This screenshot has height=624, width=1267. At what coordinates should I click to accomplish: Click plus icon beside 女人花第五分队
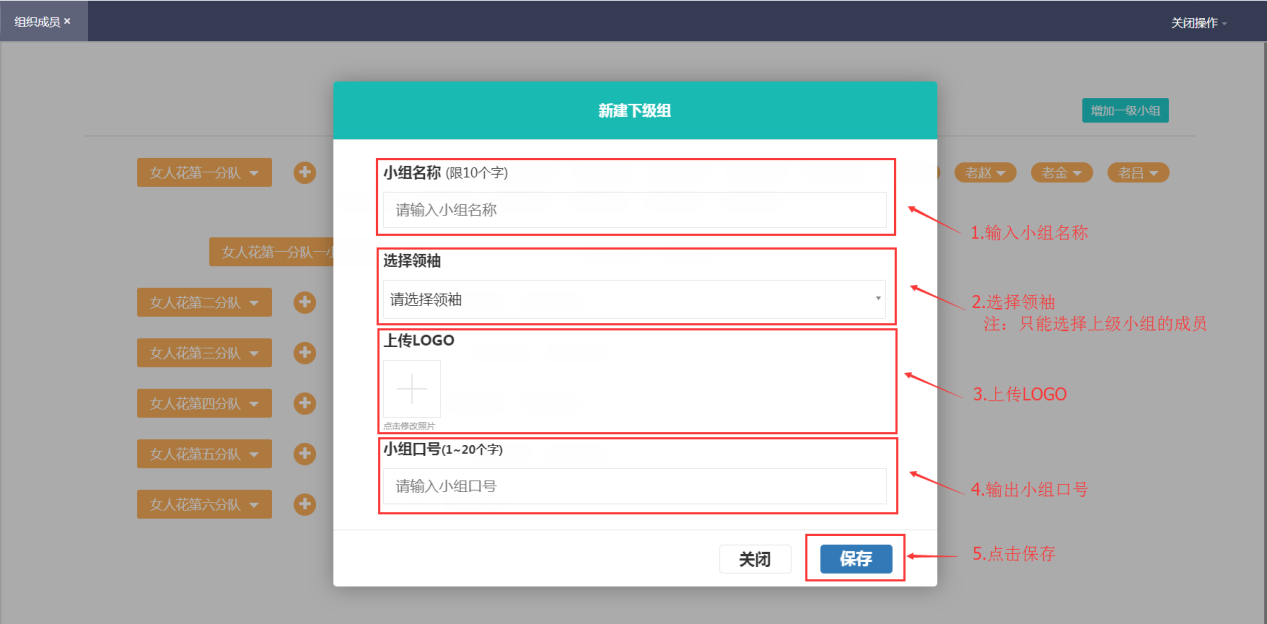305,454
